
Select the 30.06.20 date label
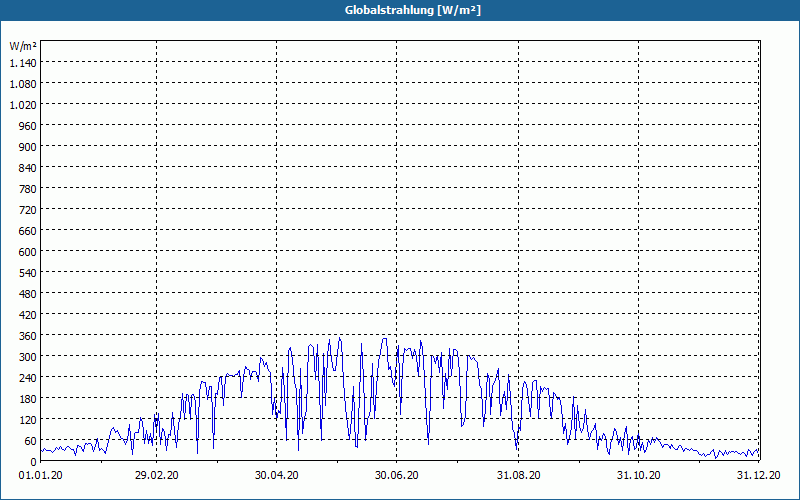[396, 476]
